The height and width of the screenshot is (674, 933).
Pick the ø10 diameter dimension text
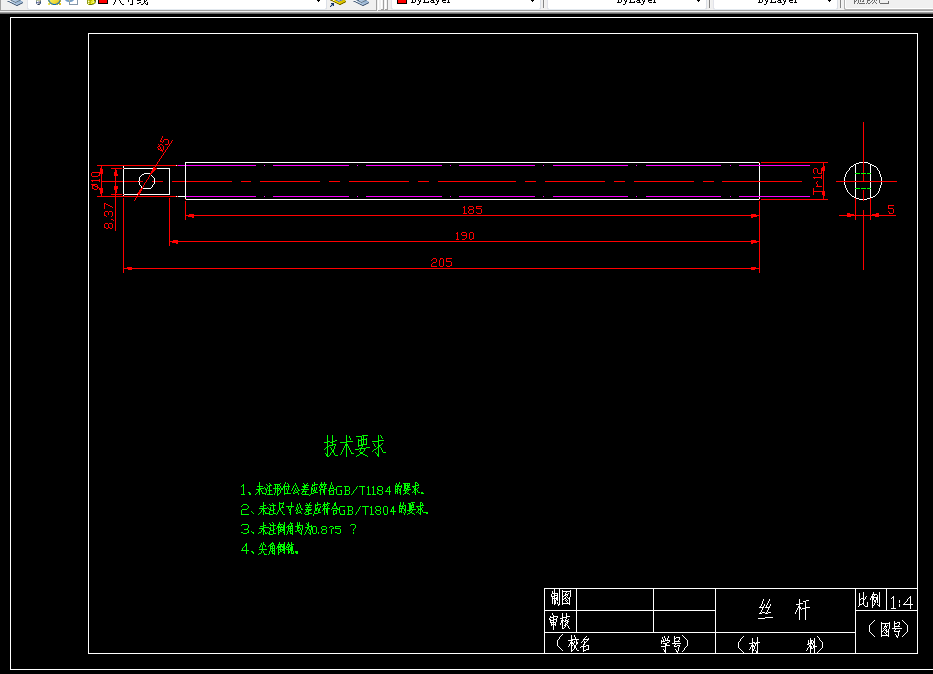point(96,180)
